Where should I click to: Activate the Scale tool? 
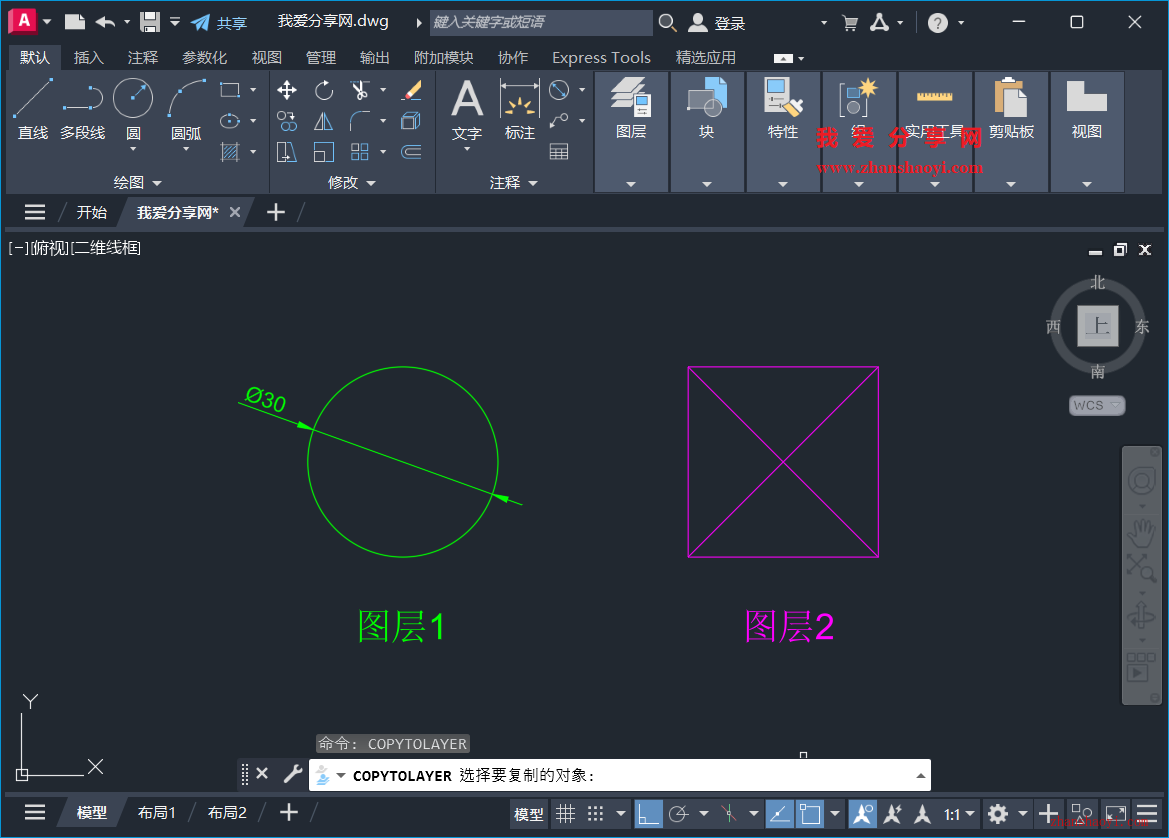[x=324, y=152]
